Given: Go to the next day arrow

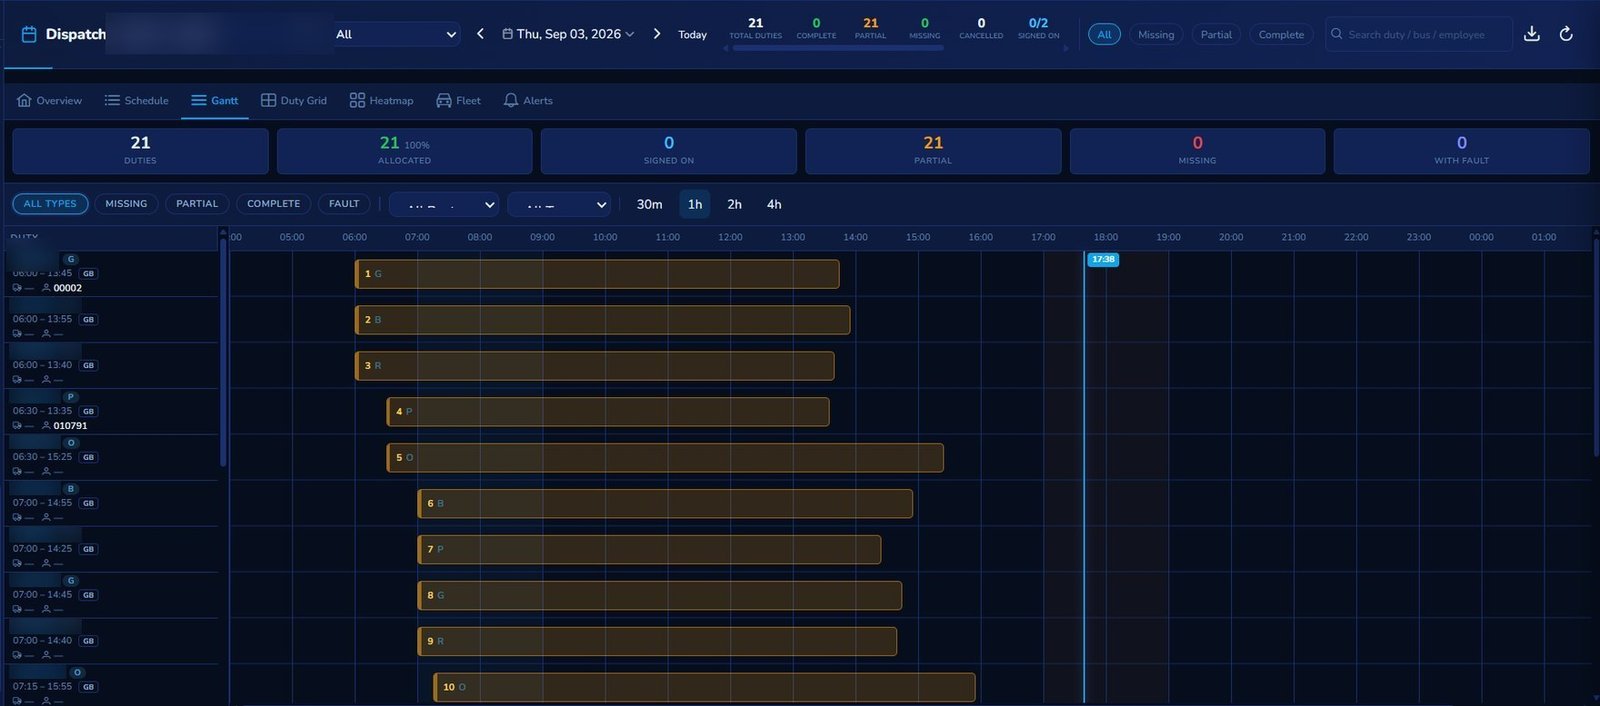Looking at the screenshot, I should 657,34.
